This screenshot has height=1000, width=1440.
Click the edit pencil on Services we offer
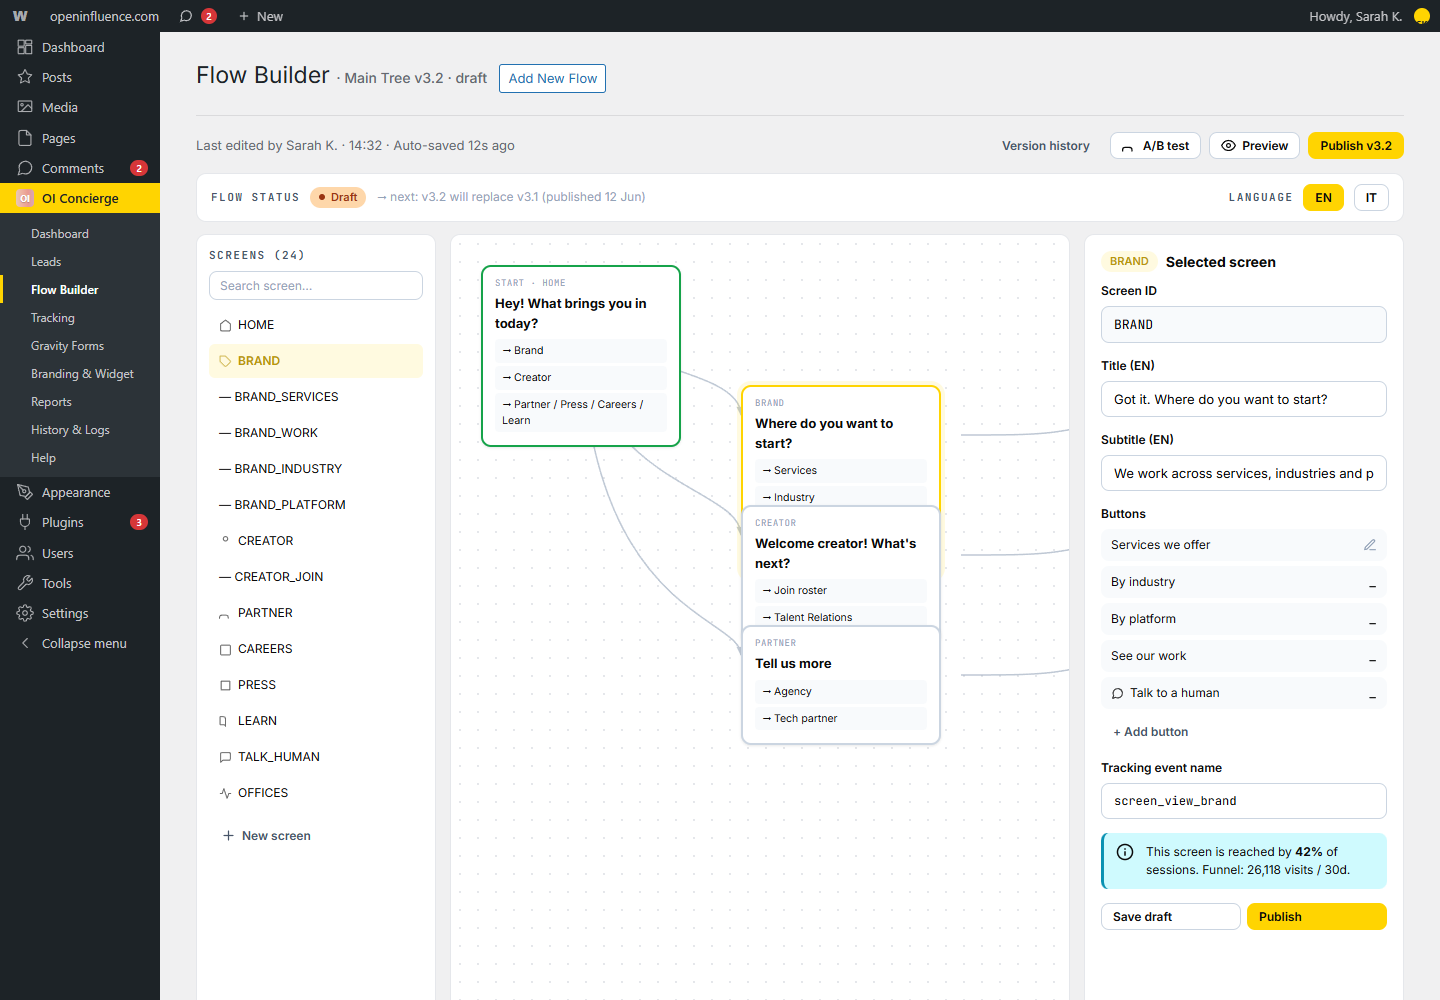click(x=1370, y=545)
